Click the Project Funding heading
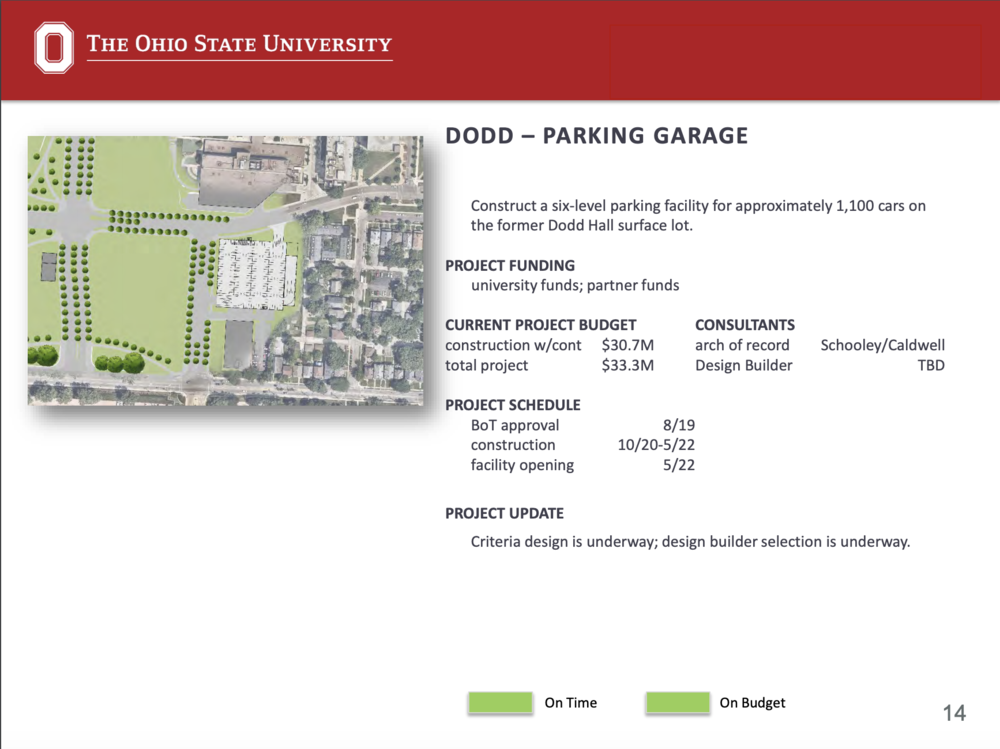1000x749 pixels. tap(510, 265)
